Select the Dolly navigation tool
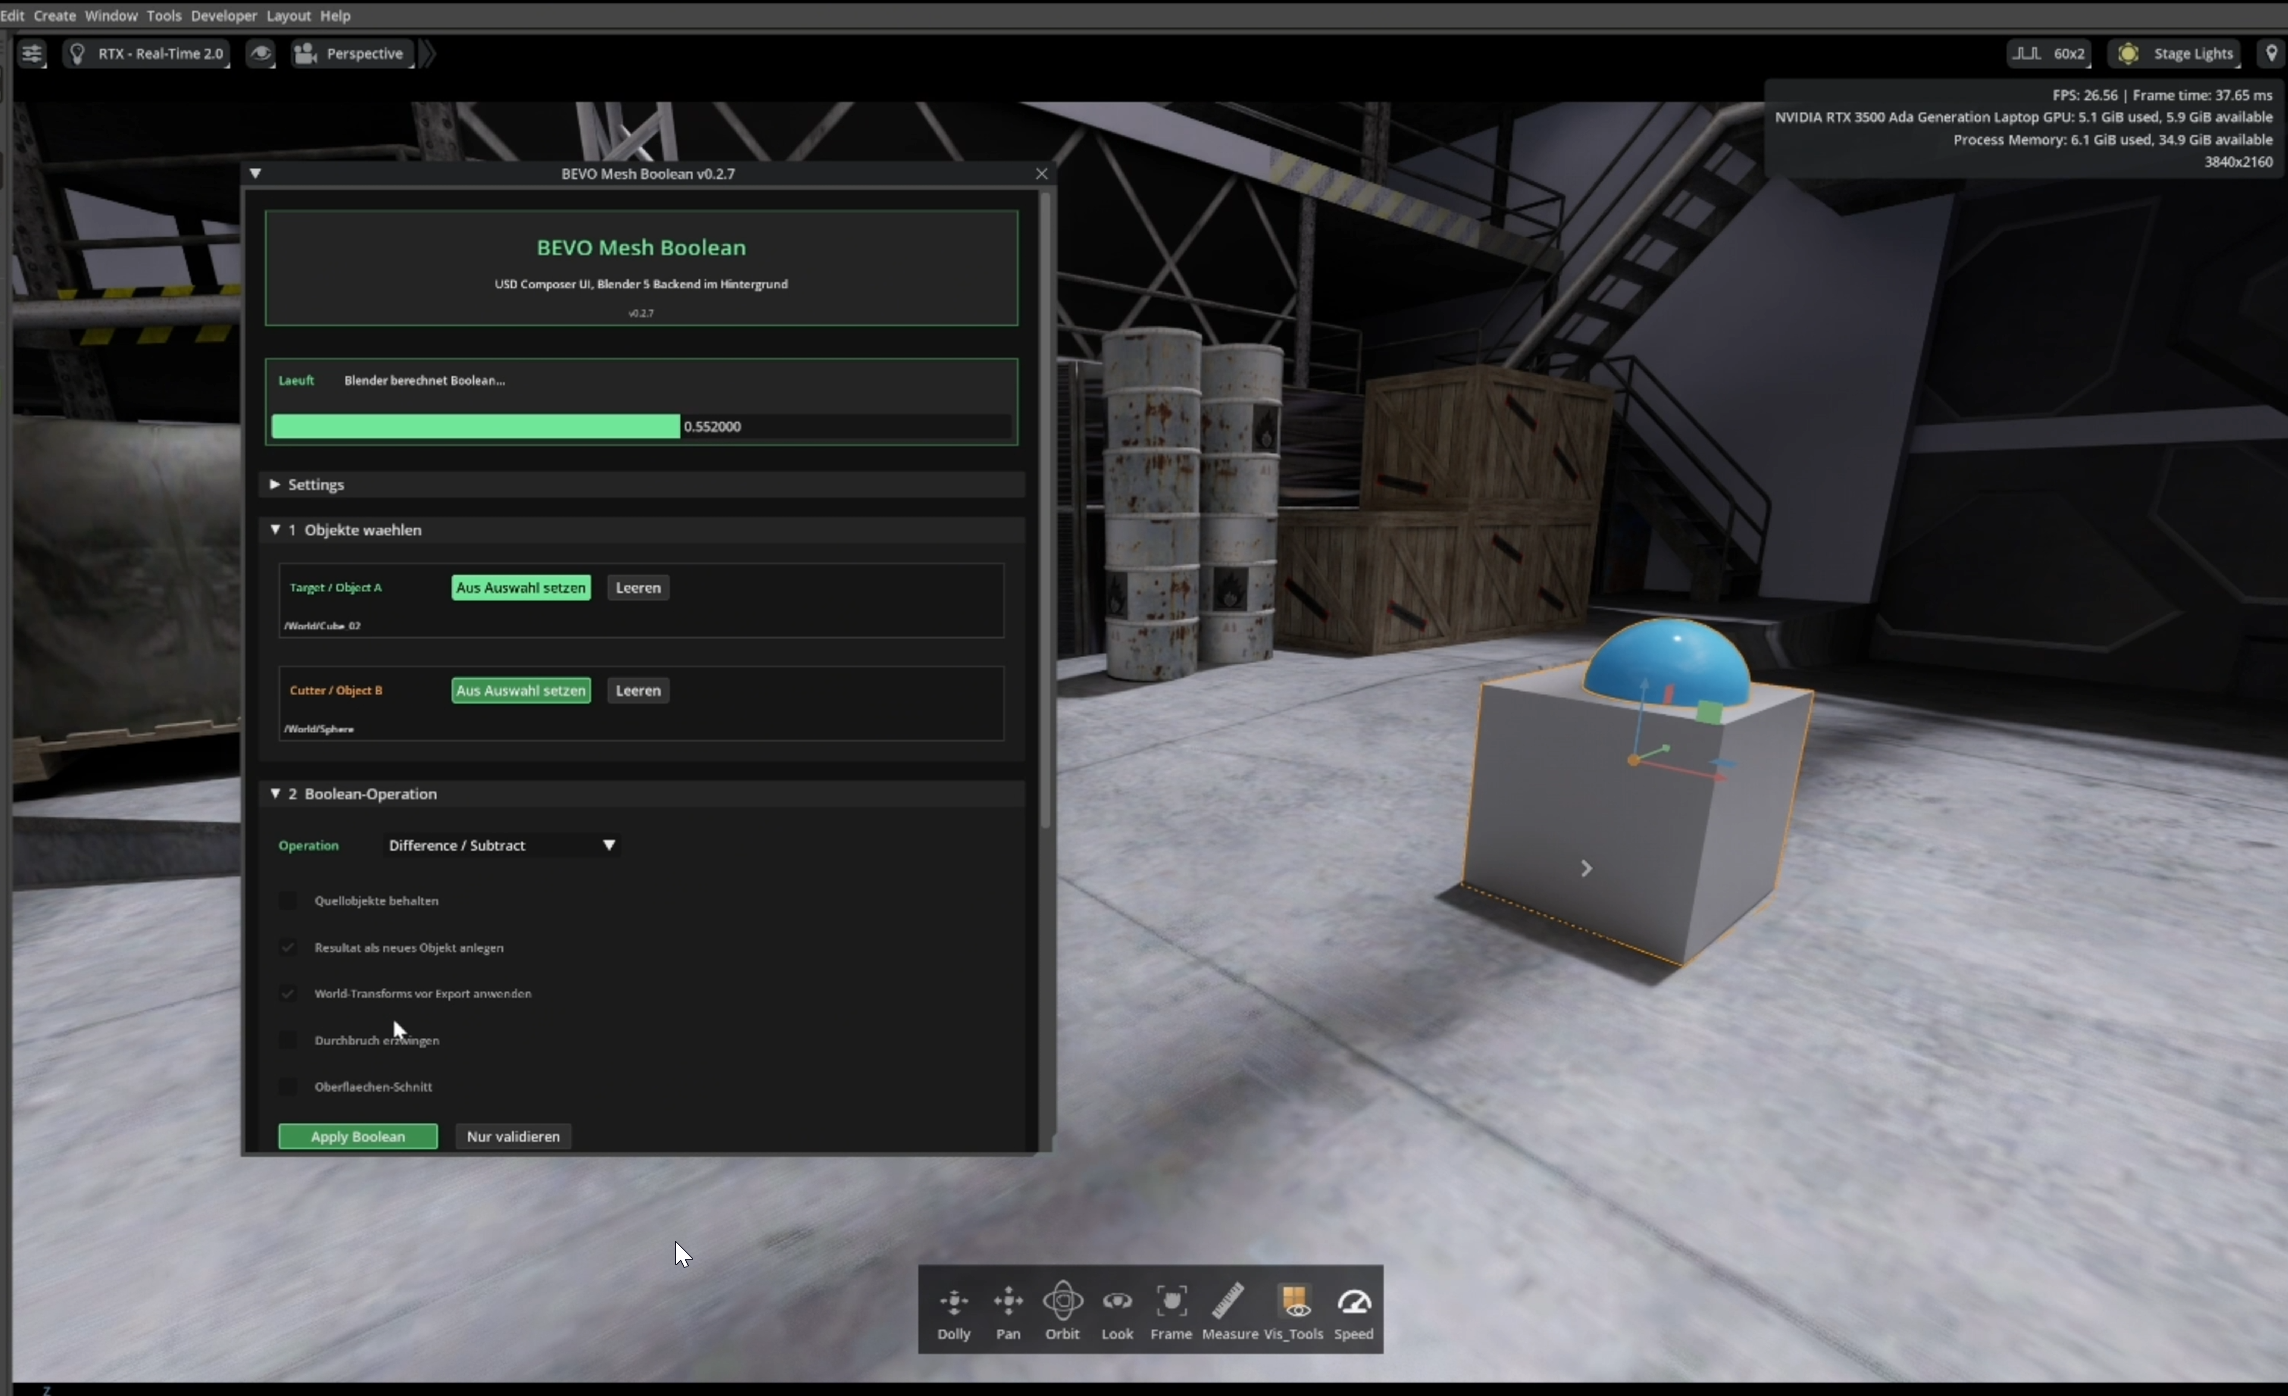 (954, 1311)
